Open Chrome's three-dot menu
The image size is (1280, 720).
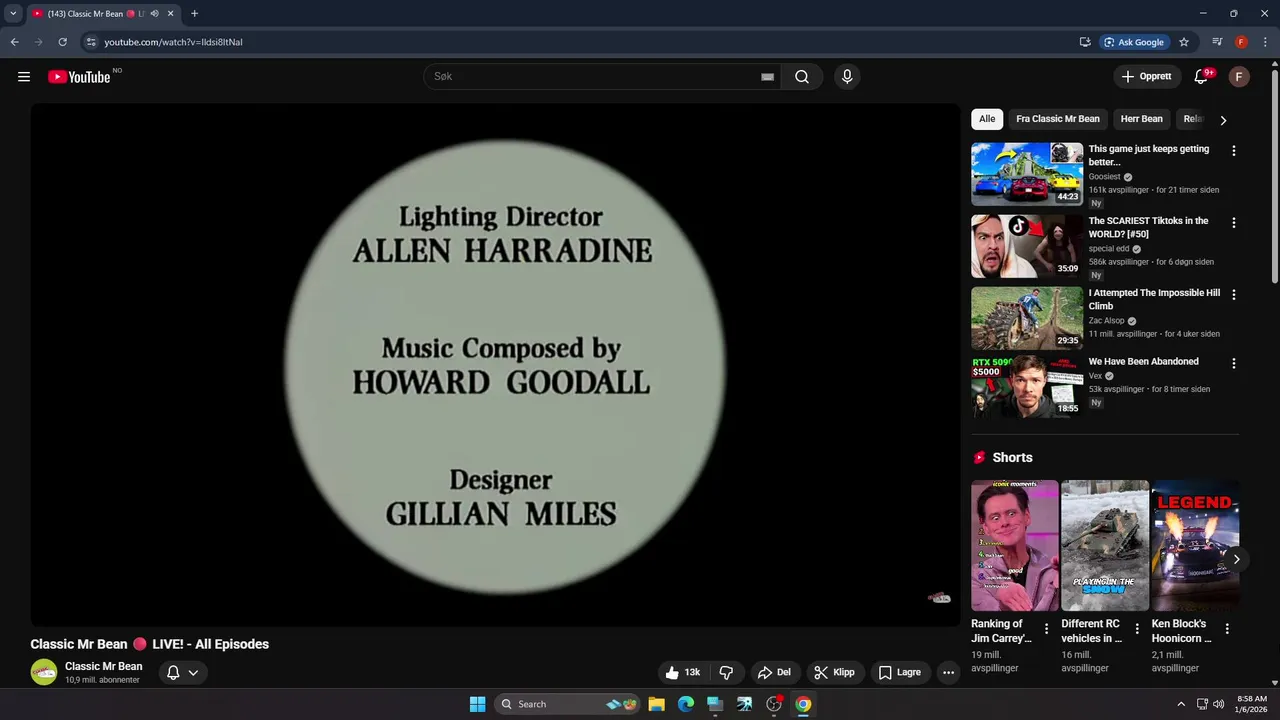click(x=1265, y=42)
